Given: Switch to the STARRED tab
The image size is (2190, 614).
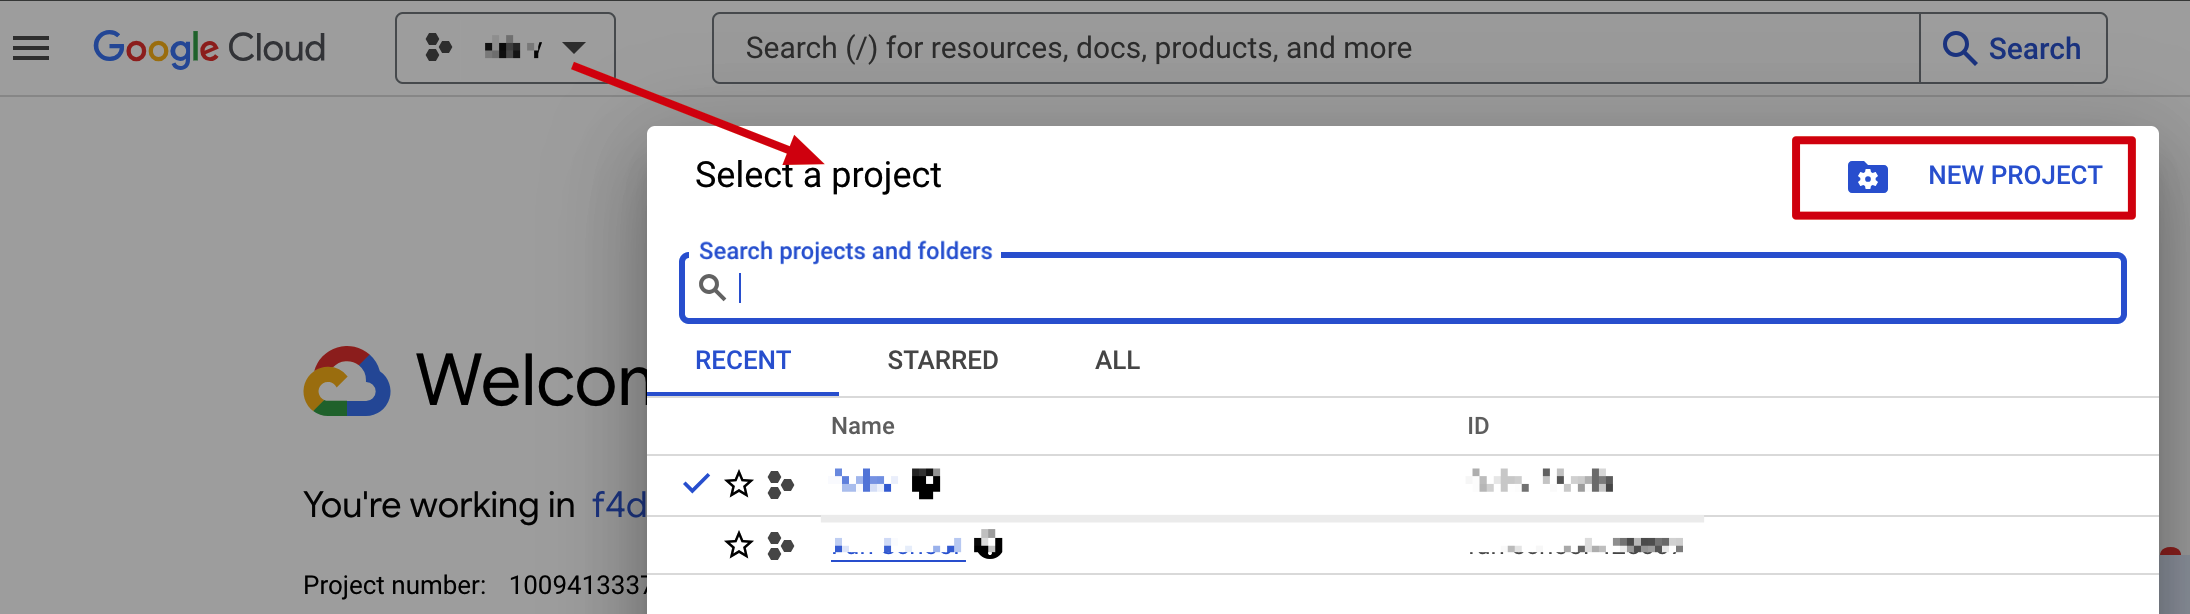Looking at the screenshot, I should click(942, 360).
